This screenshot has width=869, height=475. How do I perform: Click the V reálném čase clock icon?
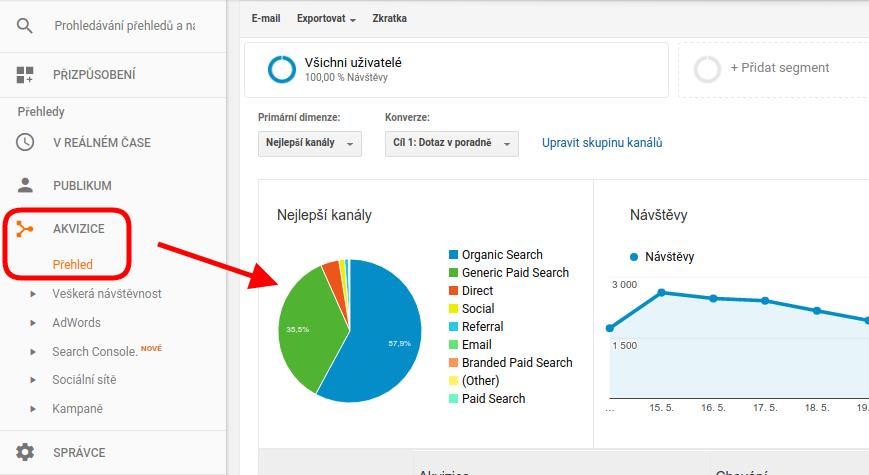pos(25,143)
